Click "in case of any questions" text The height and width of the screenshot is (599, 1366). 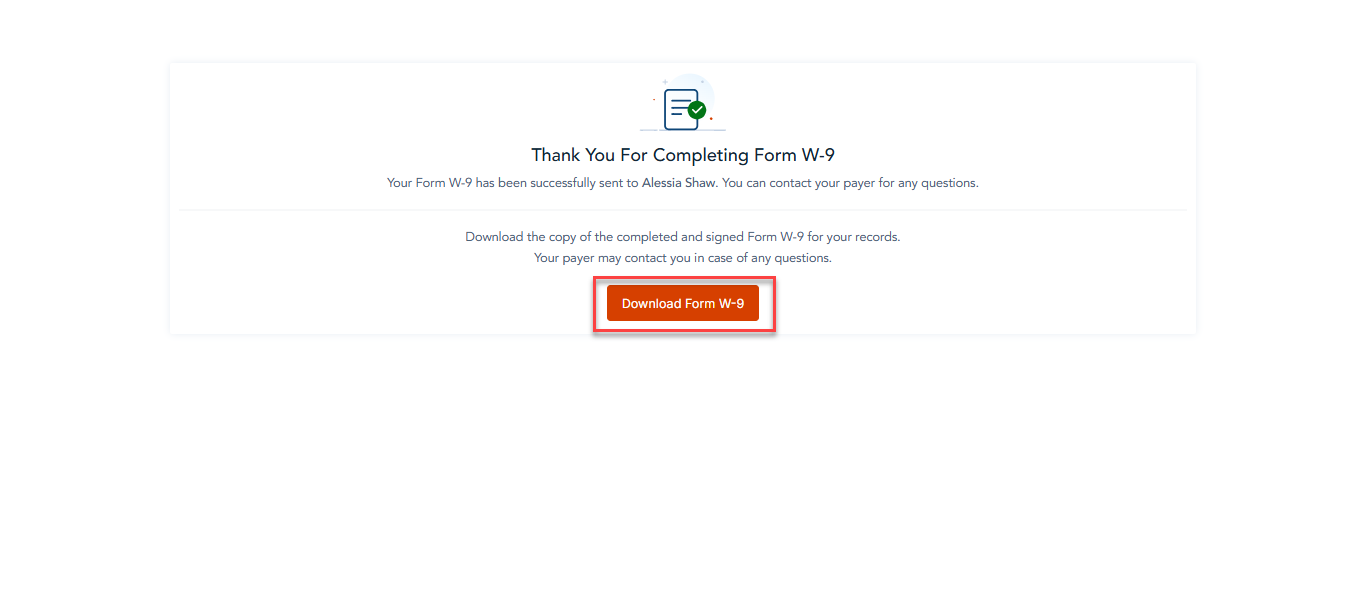760,258
